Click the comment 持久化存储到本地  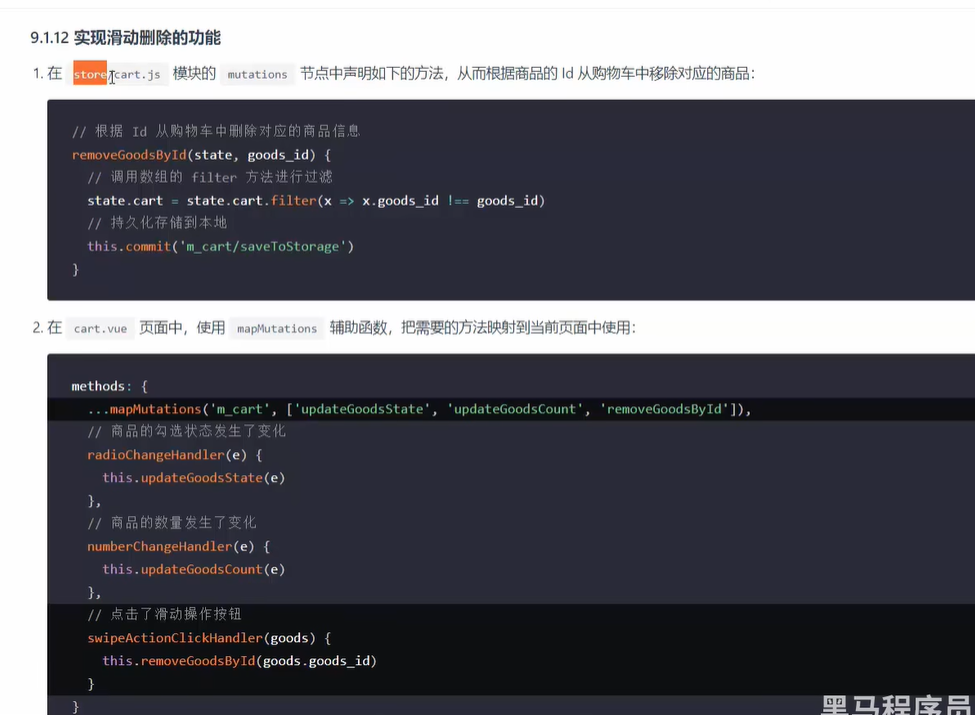click(157, 223)
